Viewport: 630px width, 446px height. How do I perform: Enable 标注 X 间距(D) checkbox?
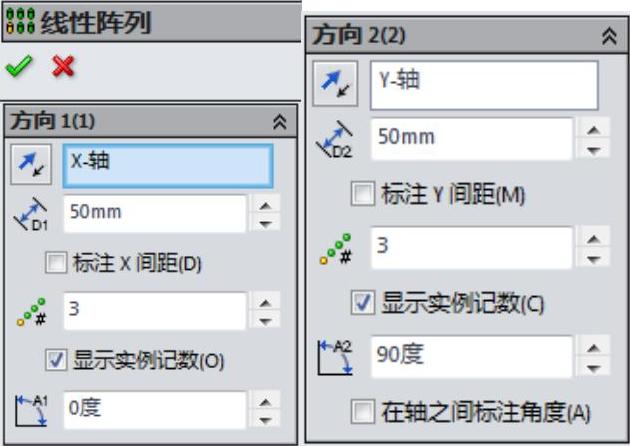56,263
